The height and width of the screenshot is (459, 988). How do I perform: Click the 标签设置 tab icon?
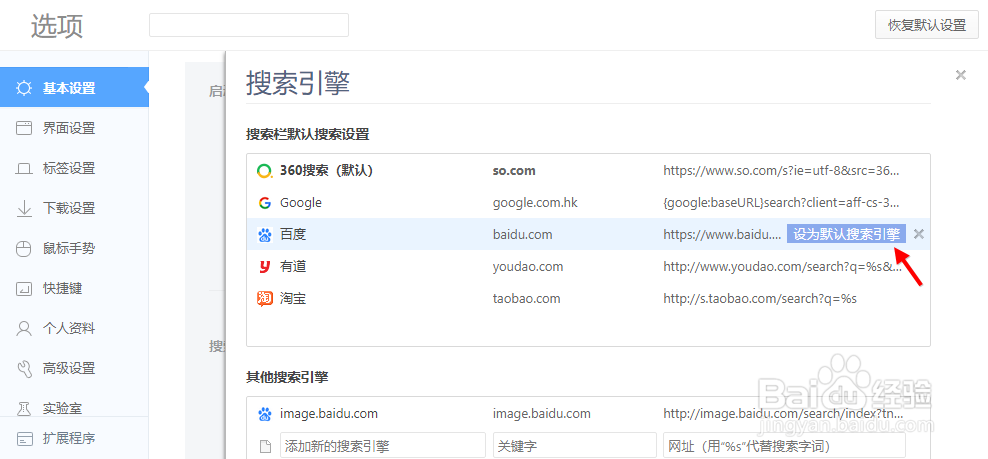click(24, 168)
